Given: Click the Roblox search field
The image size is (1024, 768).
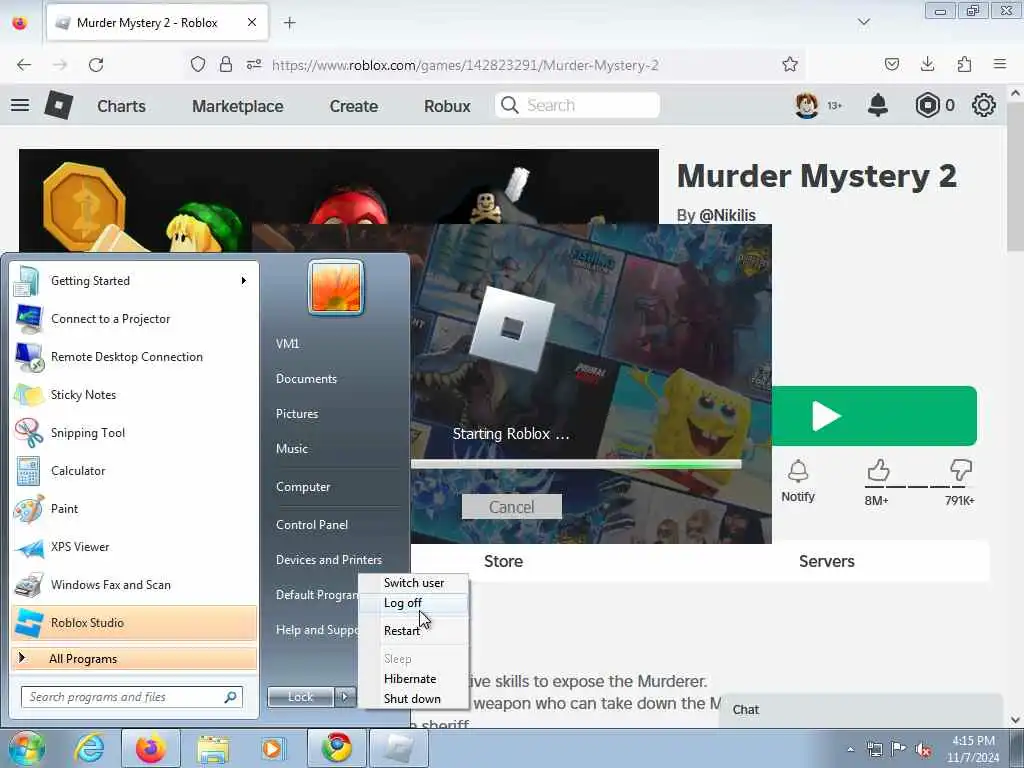Looking at the screenshot, I should pyautogui.click(x=577, y=105).
